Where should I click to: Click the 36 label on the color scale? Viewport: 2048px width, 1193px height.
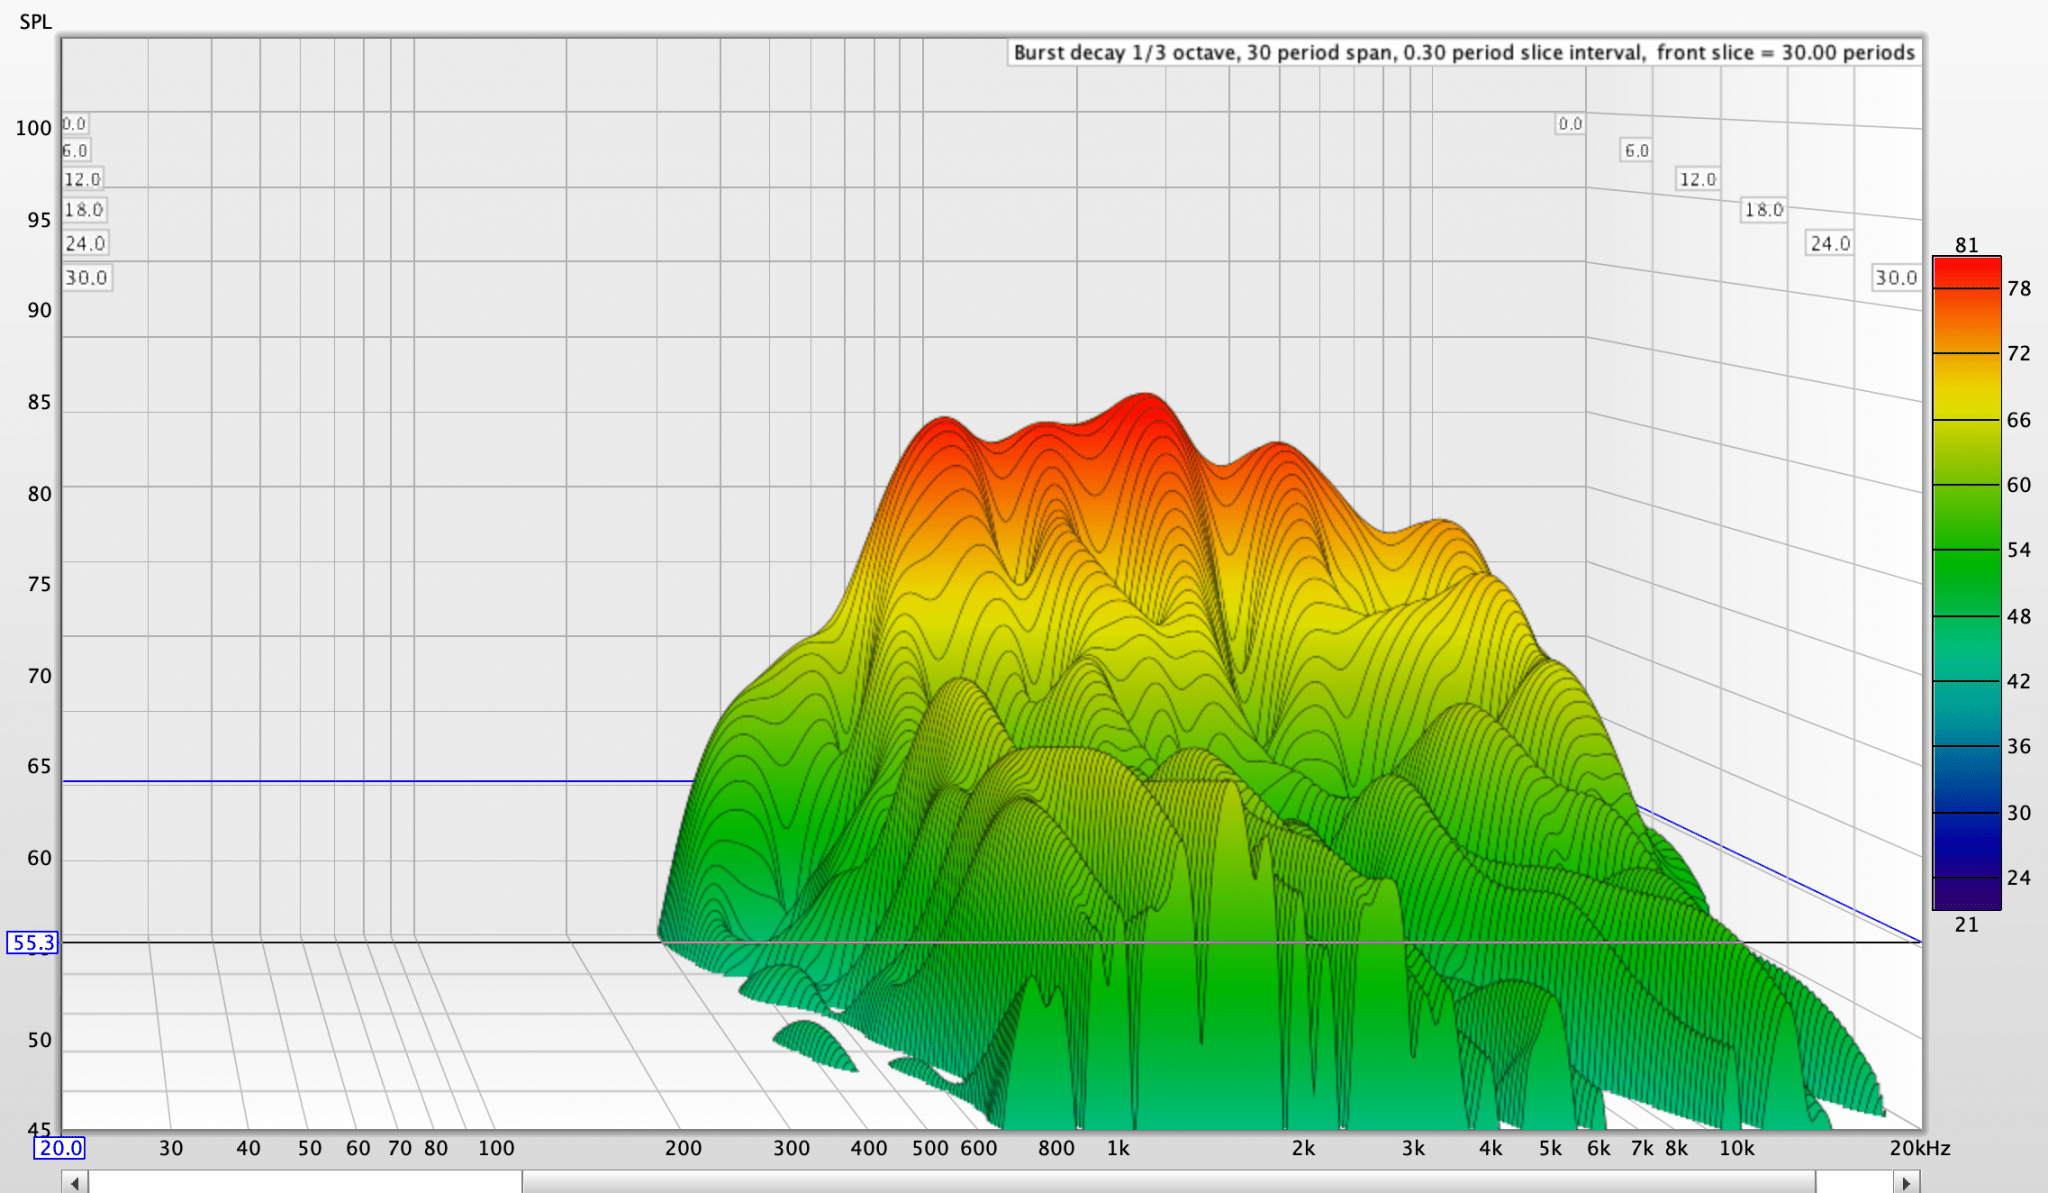tap(2019, 746)
